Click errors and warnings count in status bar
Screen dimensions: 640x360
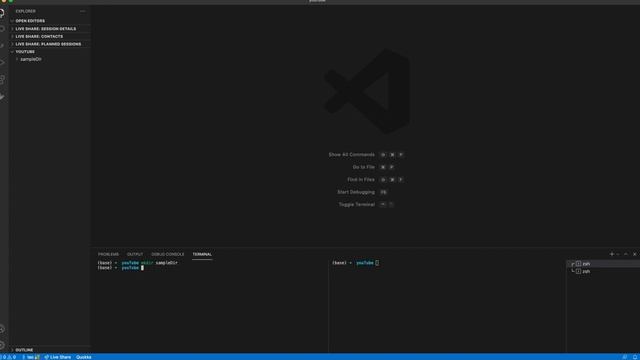click(8, 357)
